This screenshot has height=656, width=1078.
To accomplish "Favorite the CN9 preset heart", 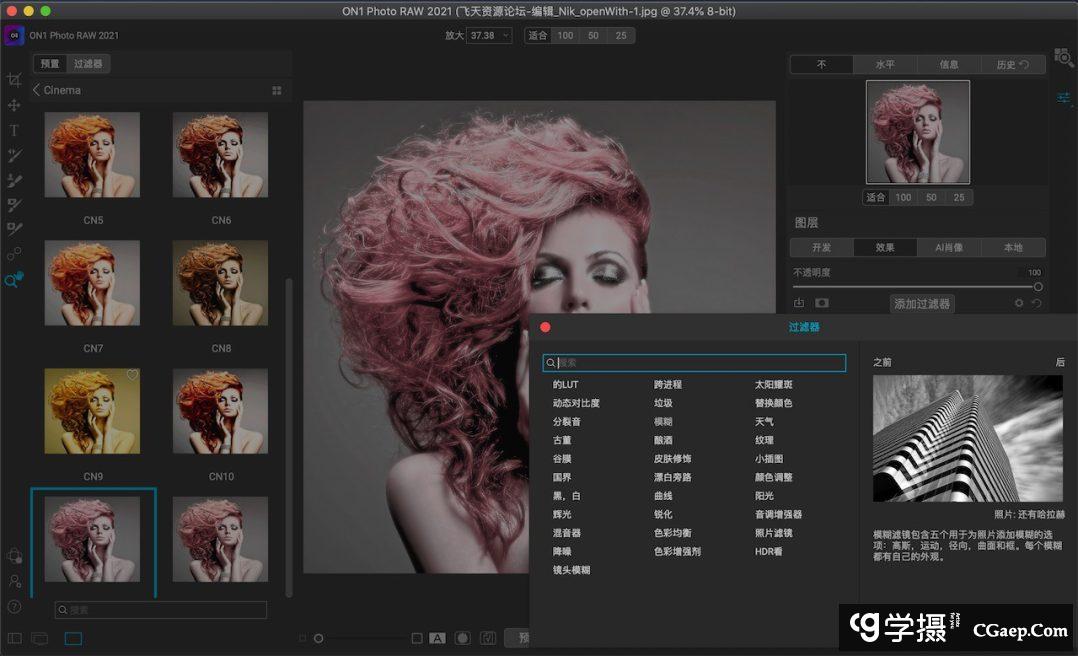I will [132, 375].
